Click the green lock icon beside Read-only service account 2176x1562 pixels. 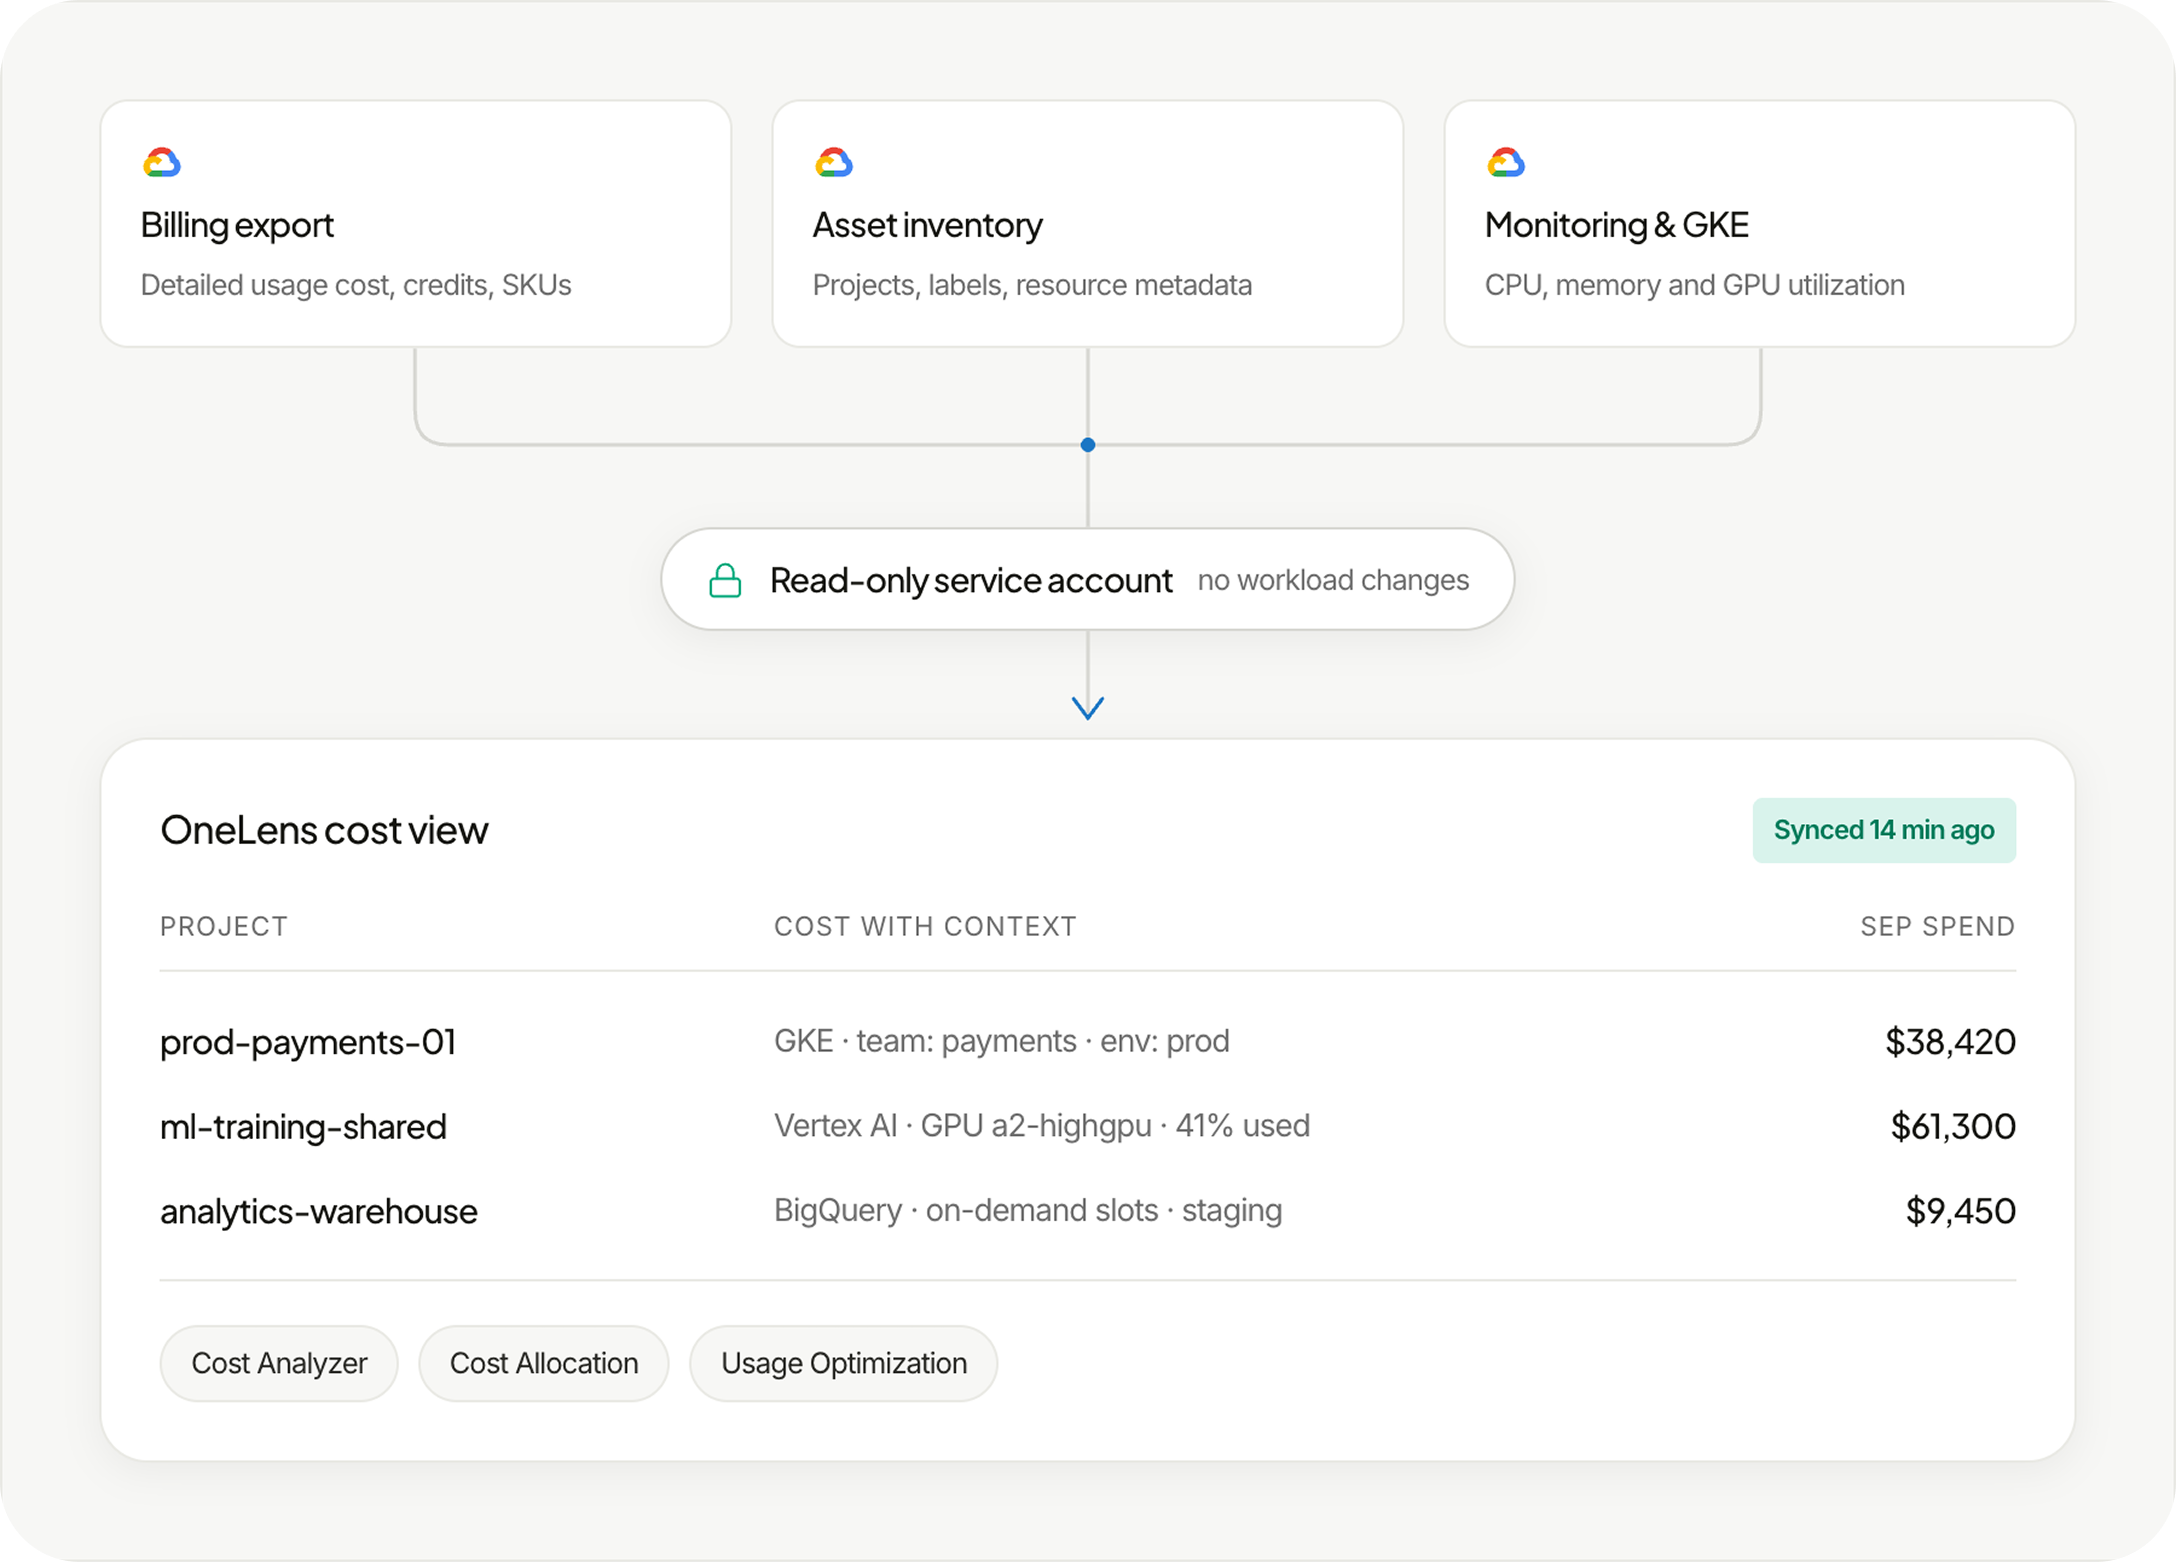coord(725,580)
